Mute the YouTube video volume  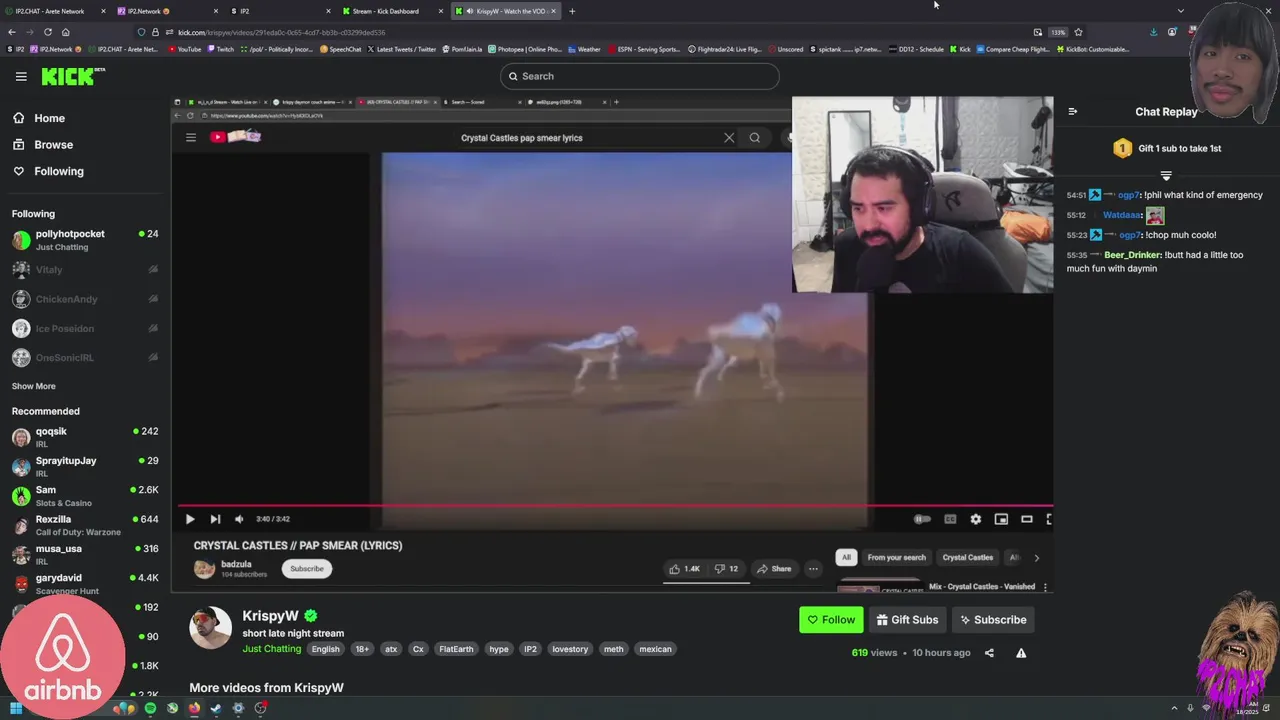click(x=239, y=519)
